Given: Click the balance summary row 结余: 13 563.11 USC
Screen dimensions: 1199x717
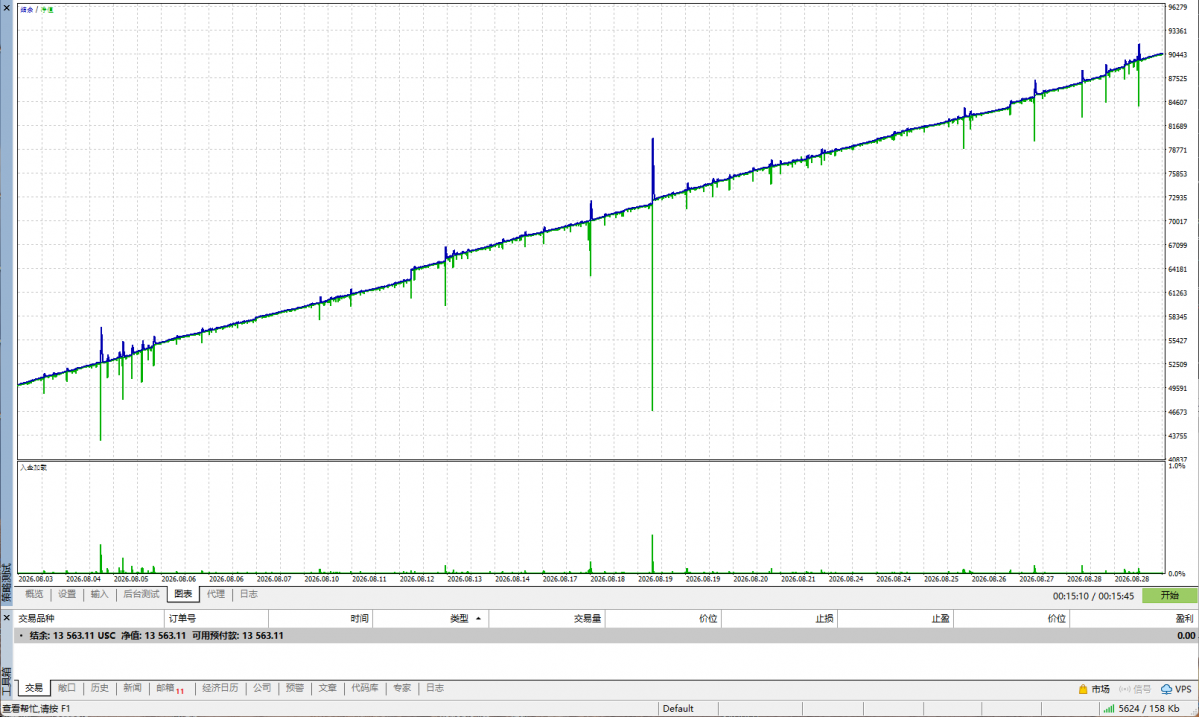Looking at the screenshot, I should pyautogui.click(x=606, y=636).
